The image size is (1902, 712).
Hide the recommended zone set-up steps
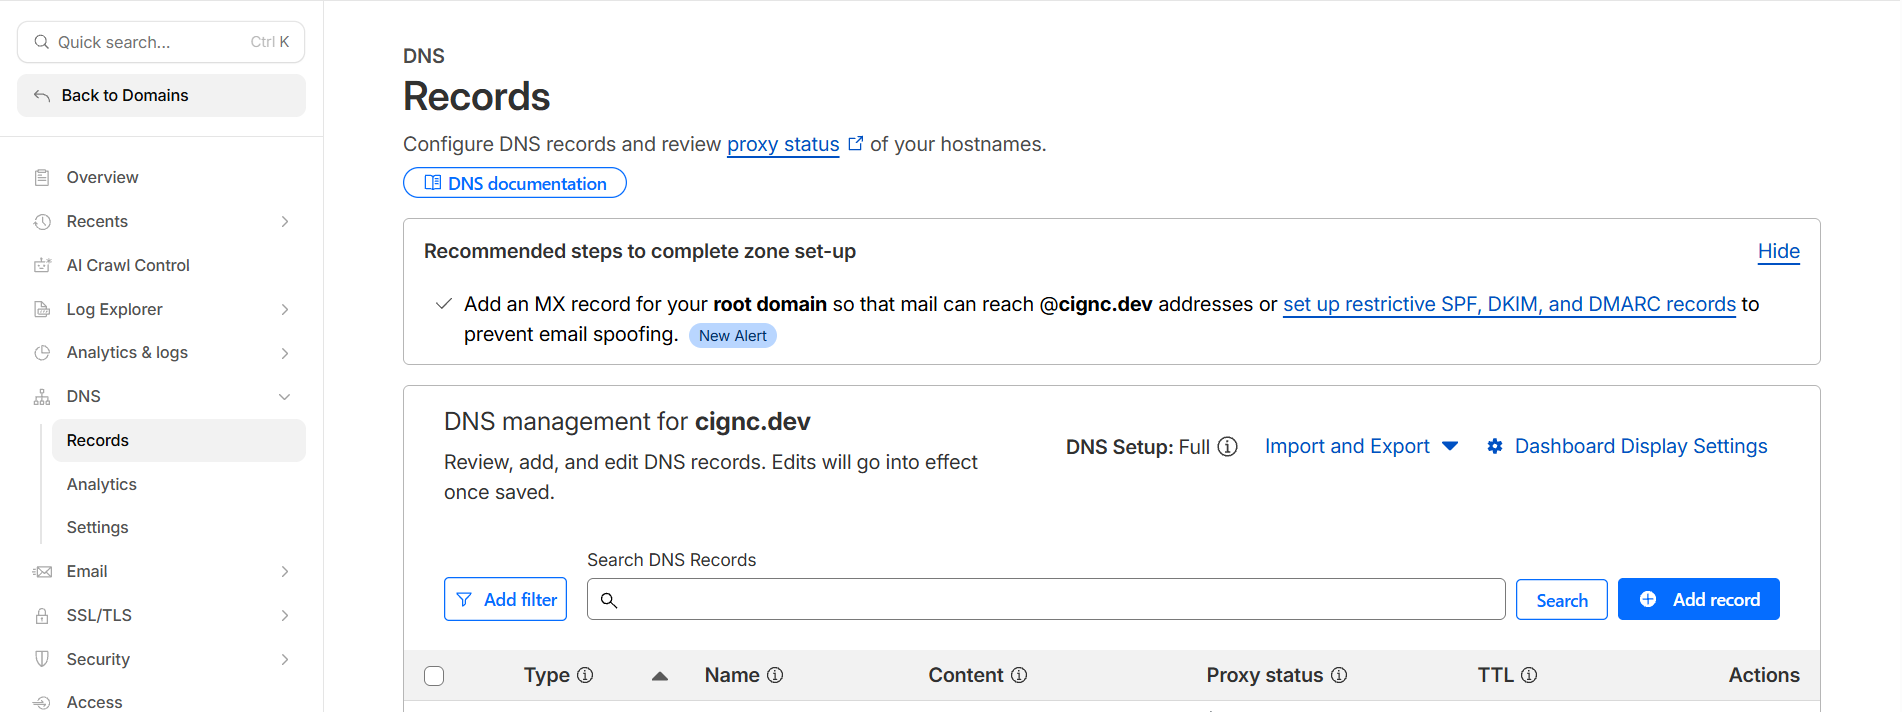point(1778,252)
